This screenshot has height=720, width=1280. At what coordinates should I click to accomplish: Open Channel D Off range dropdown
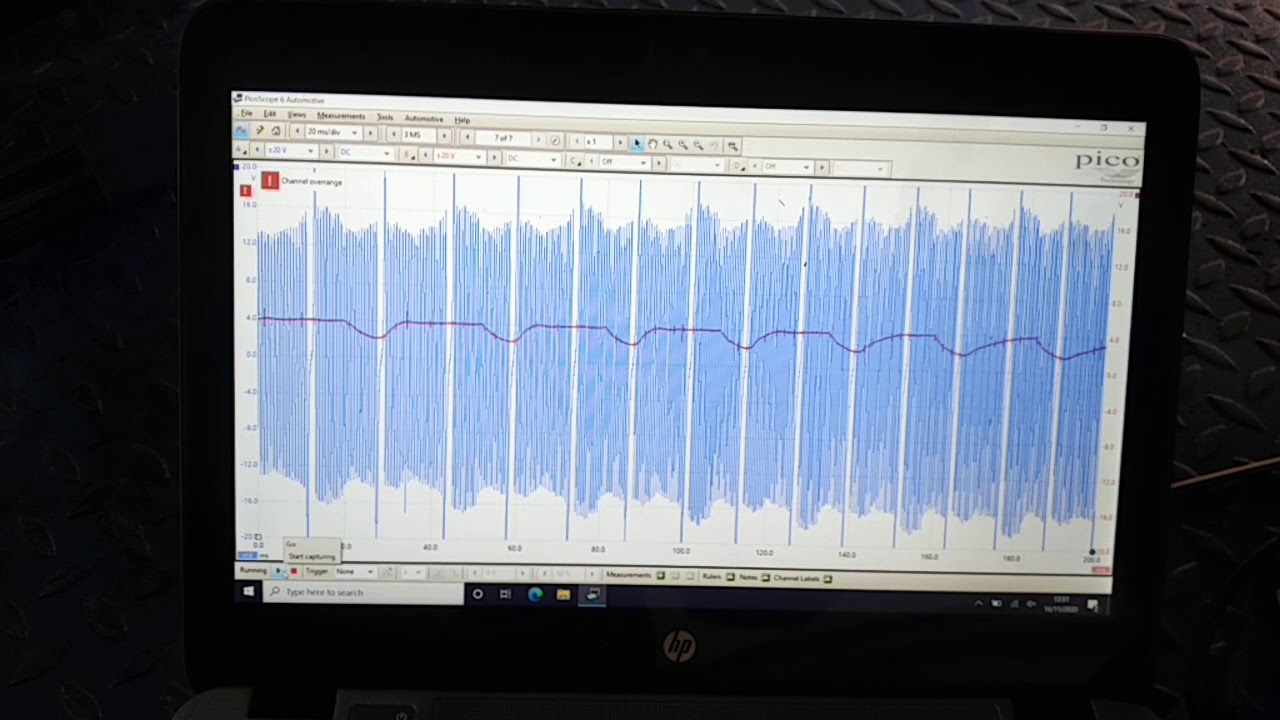pos(787,166)
